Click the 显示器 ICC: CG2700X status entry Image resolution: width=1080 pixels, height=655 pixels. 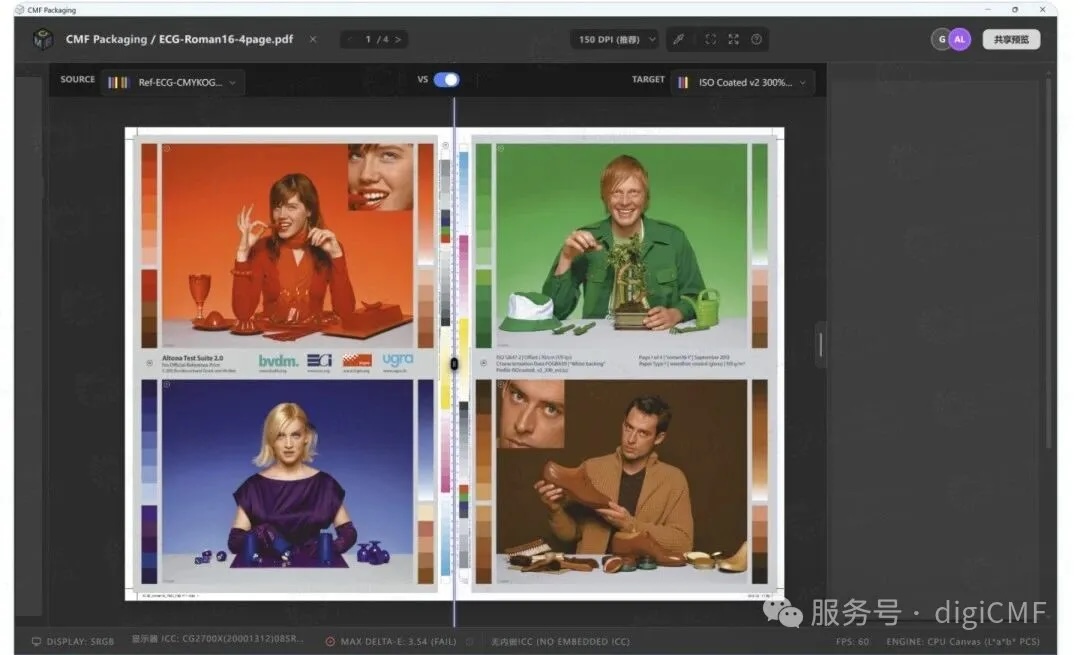point(217,639)
